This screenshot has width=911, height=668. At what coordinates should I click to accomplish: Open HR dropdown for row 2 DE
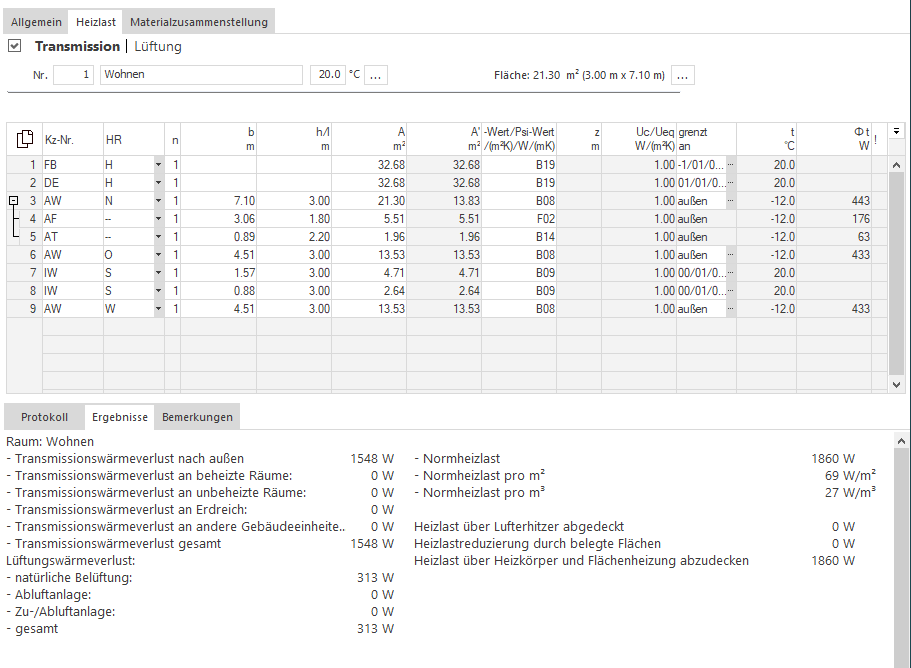coord(158,183)
